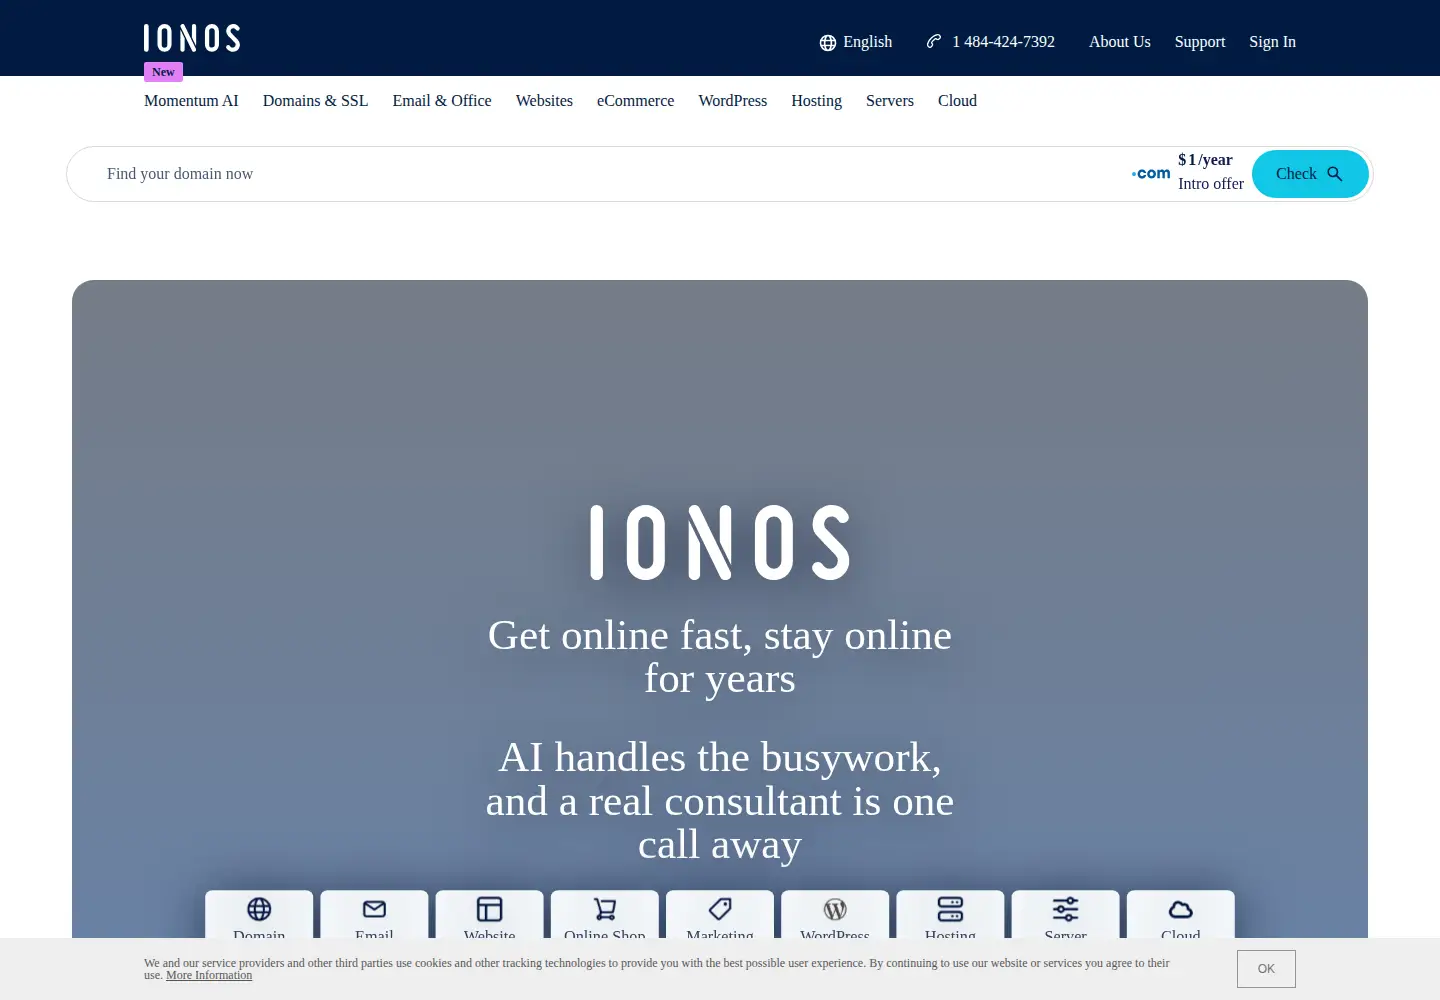Open the Online Shop cart icon tile
This screenshot has height=1000, width=1440.
pos(605,914)
